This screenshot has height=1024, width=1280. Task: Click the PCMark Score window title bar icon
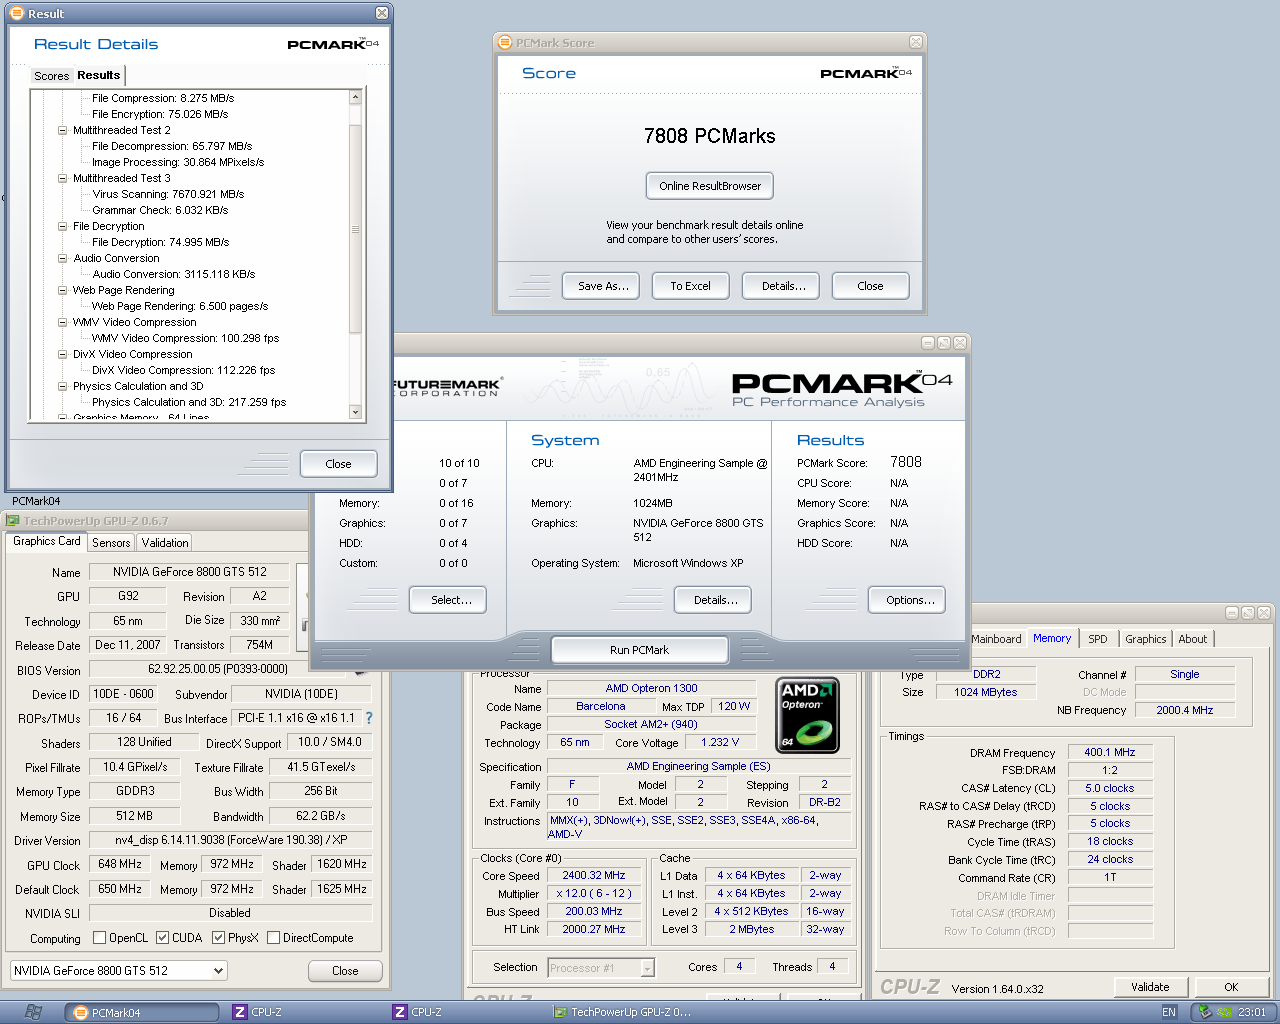pos(505,42)
